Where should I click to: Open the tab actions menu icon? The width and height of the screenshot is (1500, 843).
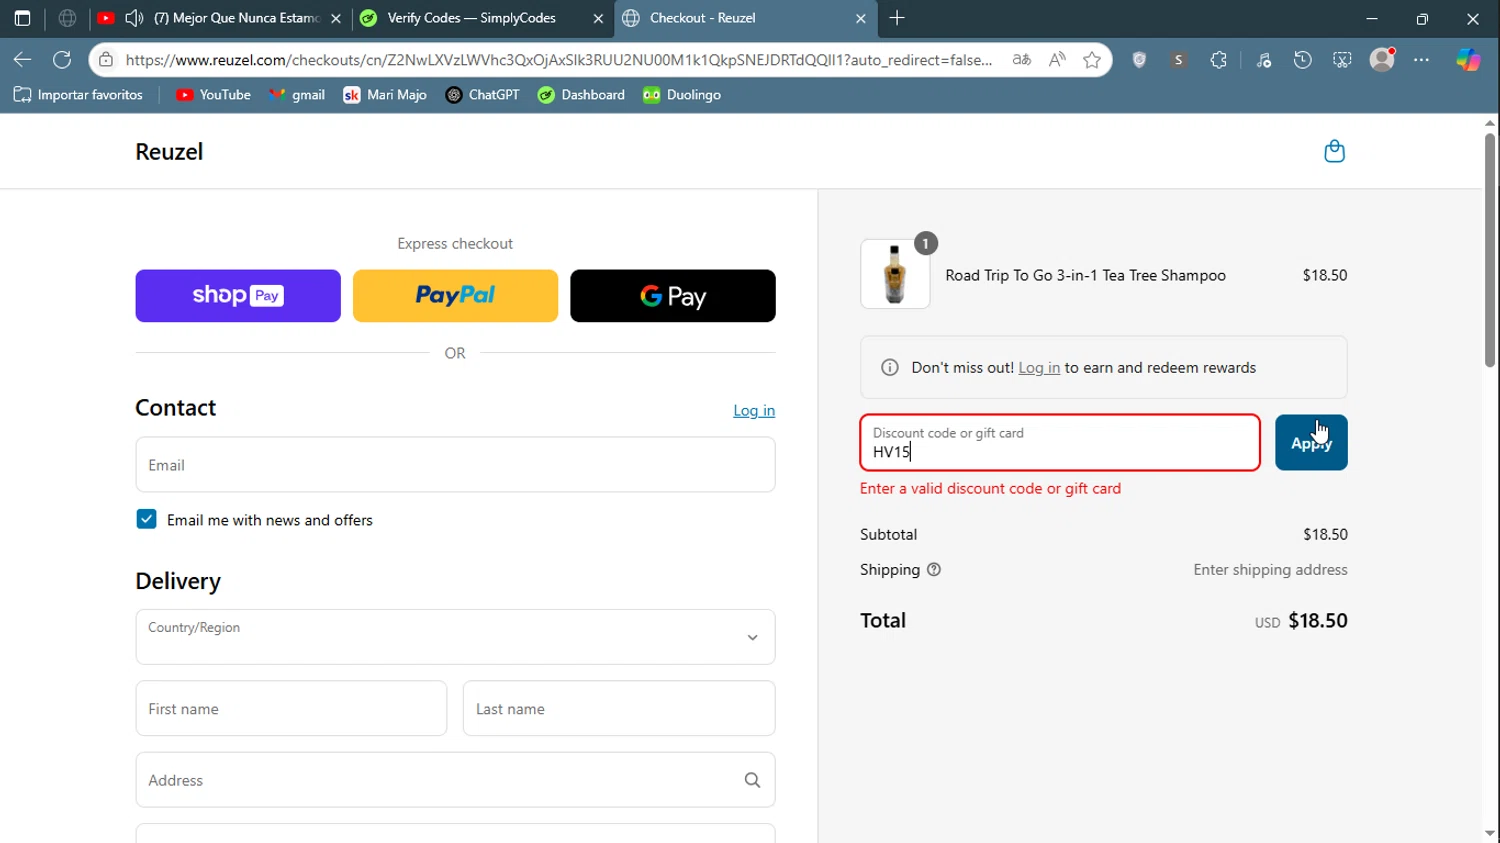(x=22, y=18)
